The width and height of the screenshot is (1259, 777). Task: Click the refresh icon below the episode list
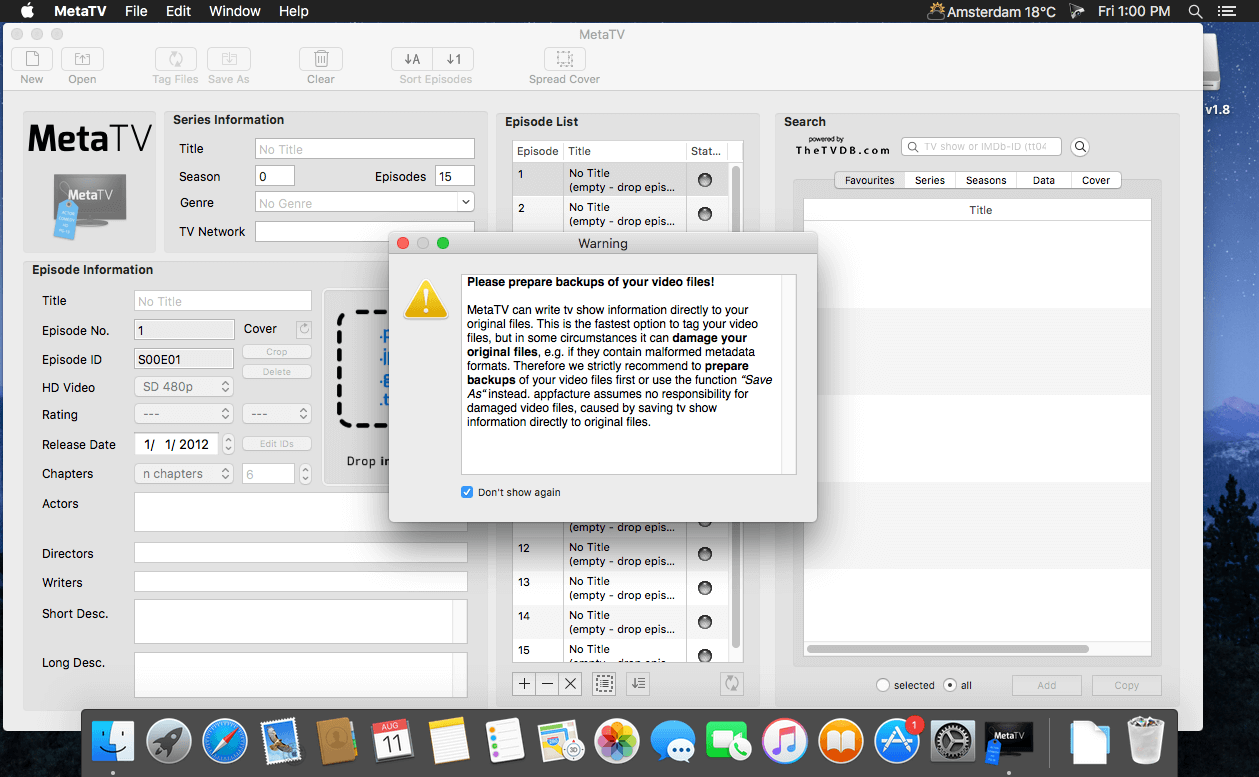(732, 684)
